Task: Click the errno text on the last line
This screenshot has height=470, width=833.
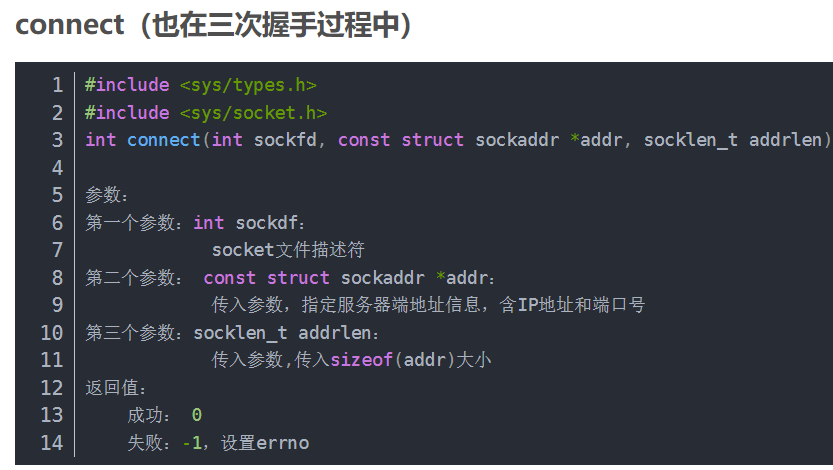Action: [x=283, y=442]
